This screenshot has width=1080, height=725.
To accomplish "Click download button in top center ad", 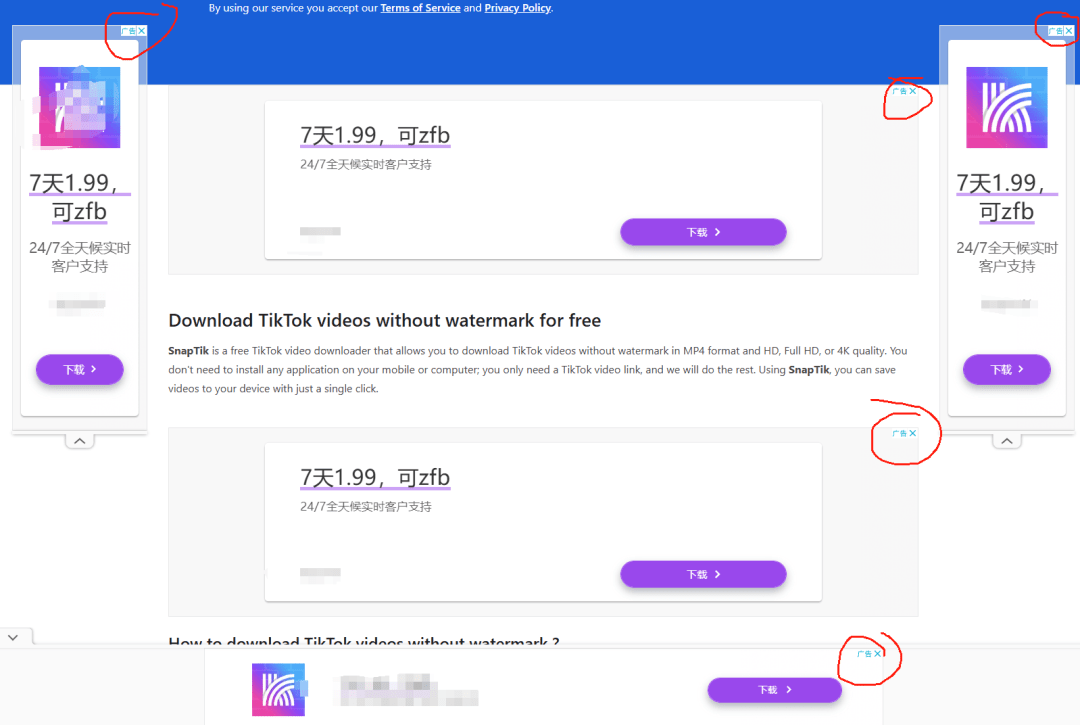I will [703, 232].
